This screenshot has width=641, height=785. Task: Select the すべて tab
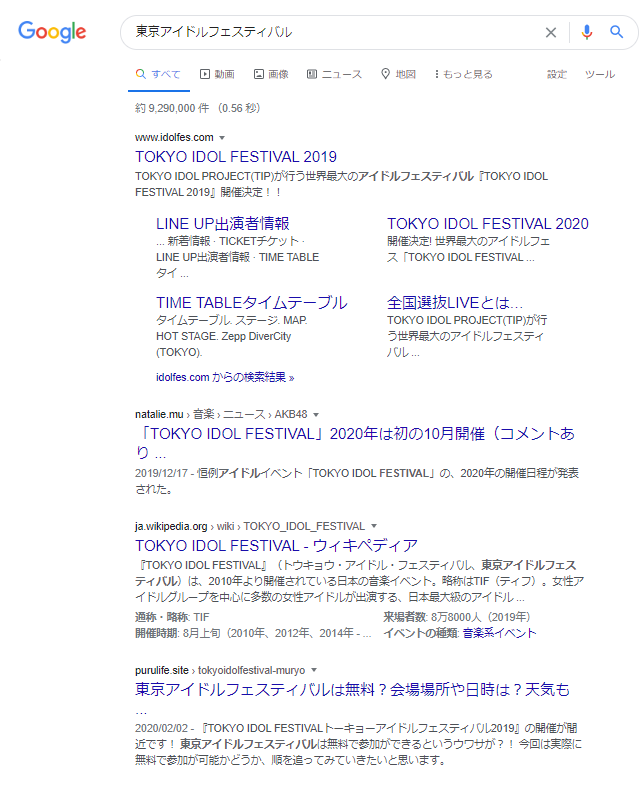click(x=158, y=74)
